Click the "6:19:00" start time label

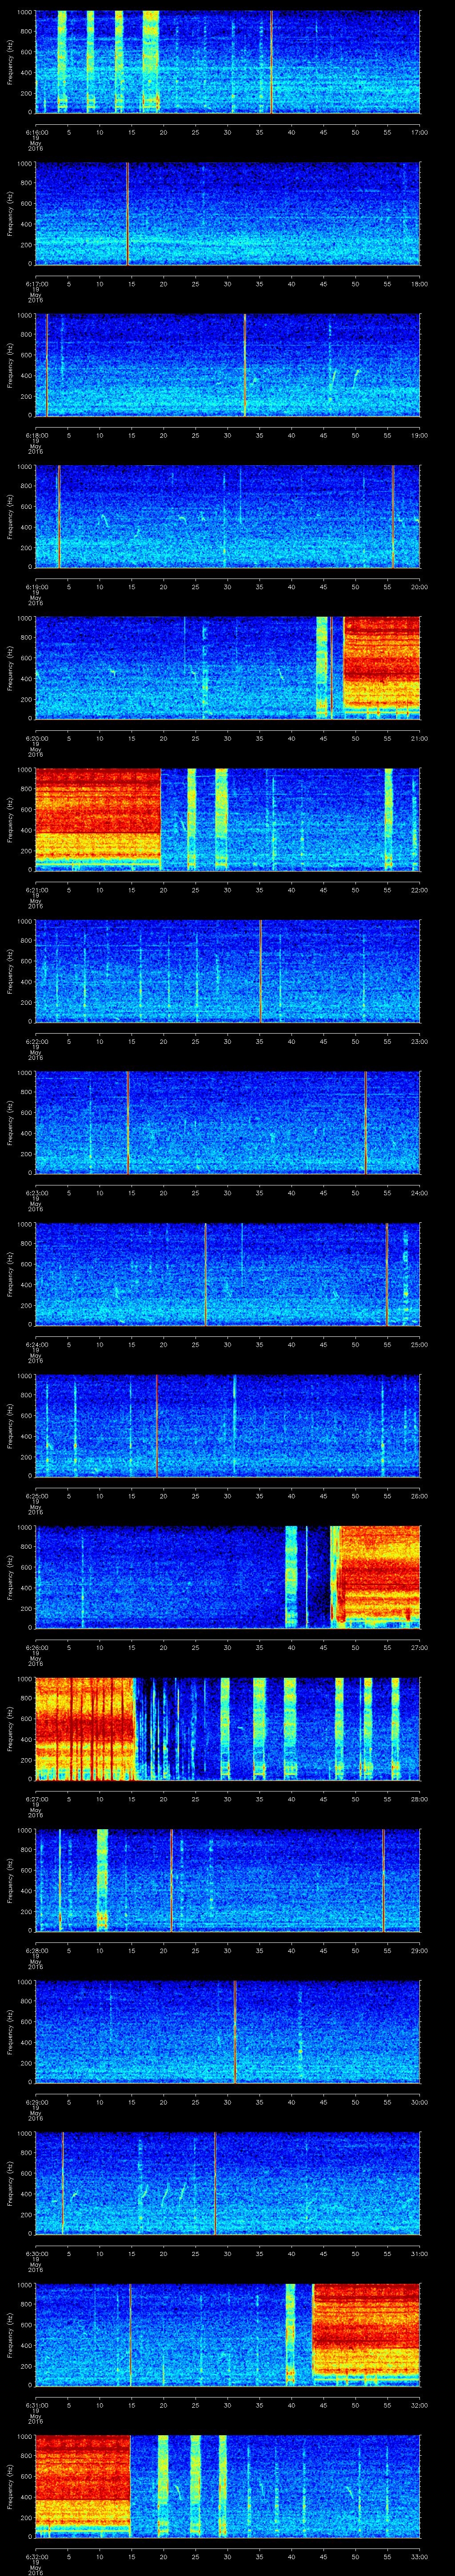tap(36, 586)
